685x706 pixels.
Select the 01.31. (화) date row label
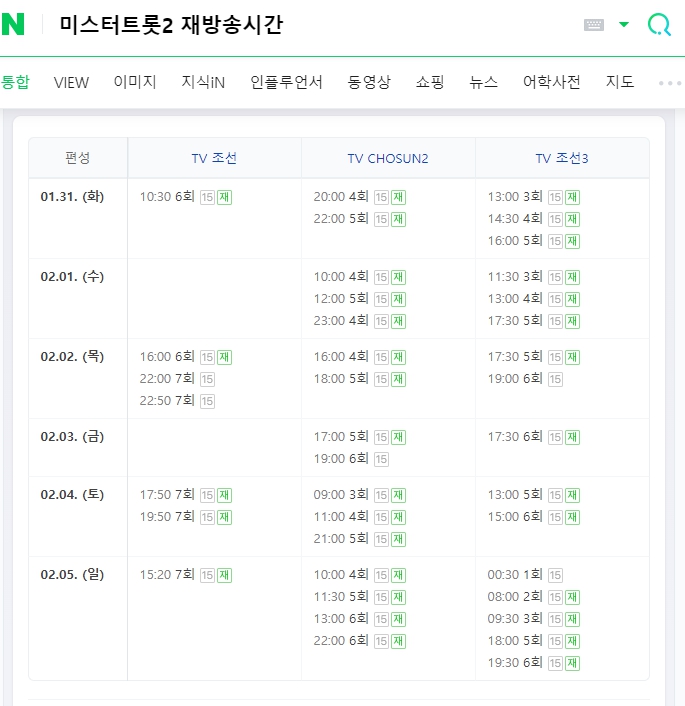click(72, 197)
